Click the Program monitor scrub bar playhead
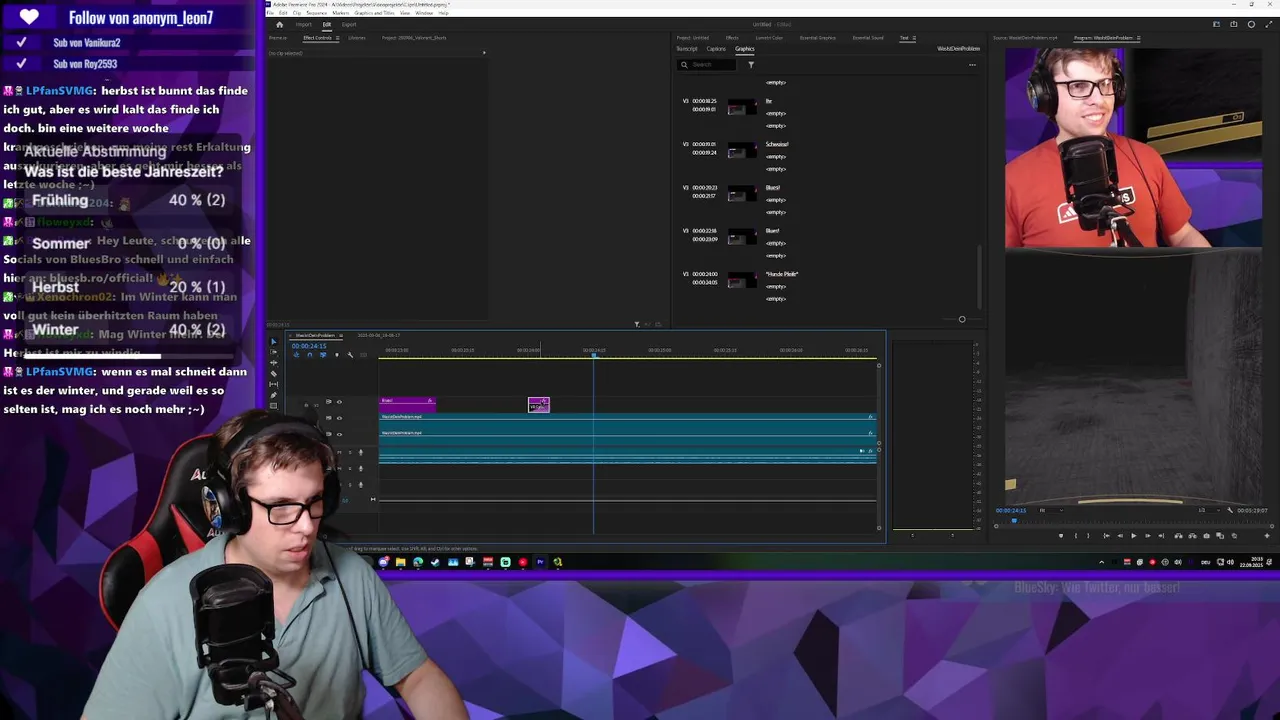 pyautogui.click(x=1014, y=520)
